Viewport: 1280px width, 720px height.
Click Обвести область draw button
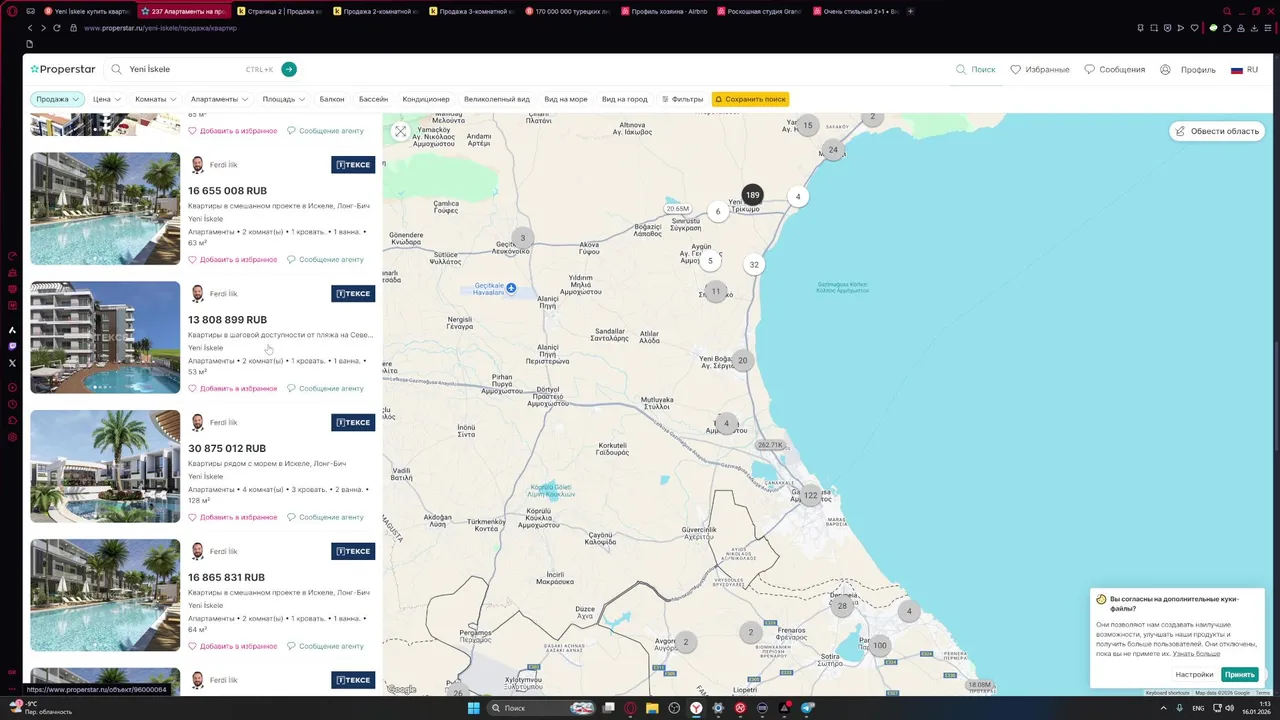(x=1216, y=131)
